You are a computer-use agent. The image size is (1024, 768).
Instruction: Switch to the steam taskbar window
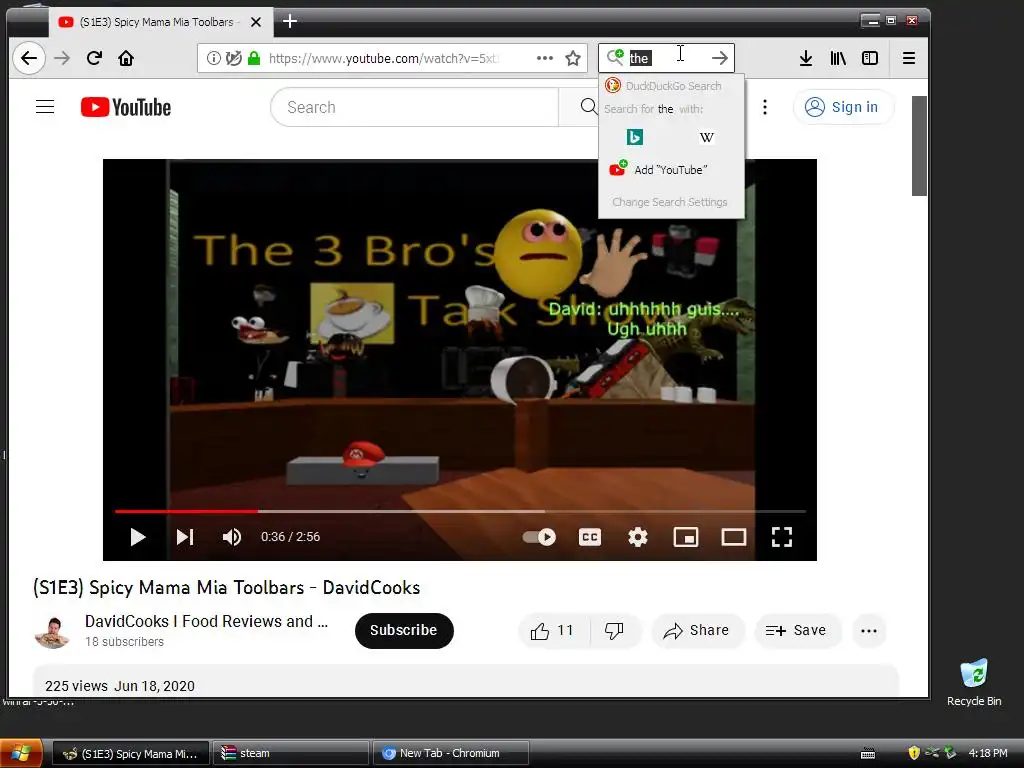[291, 753]
